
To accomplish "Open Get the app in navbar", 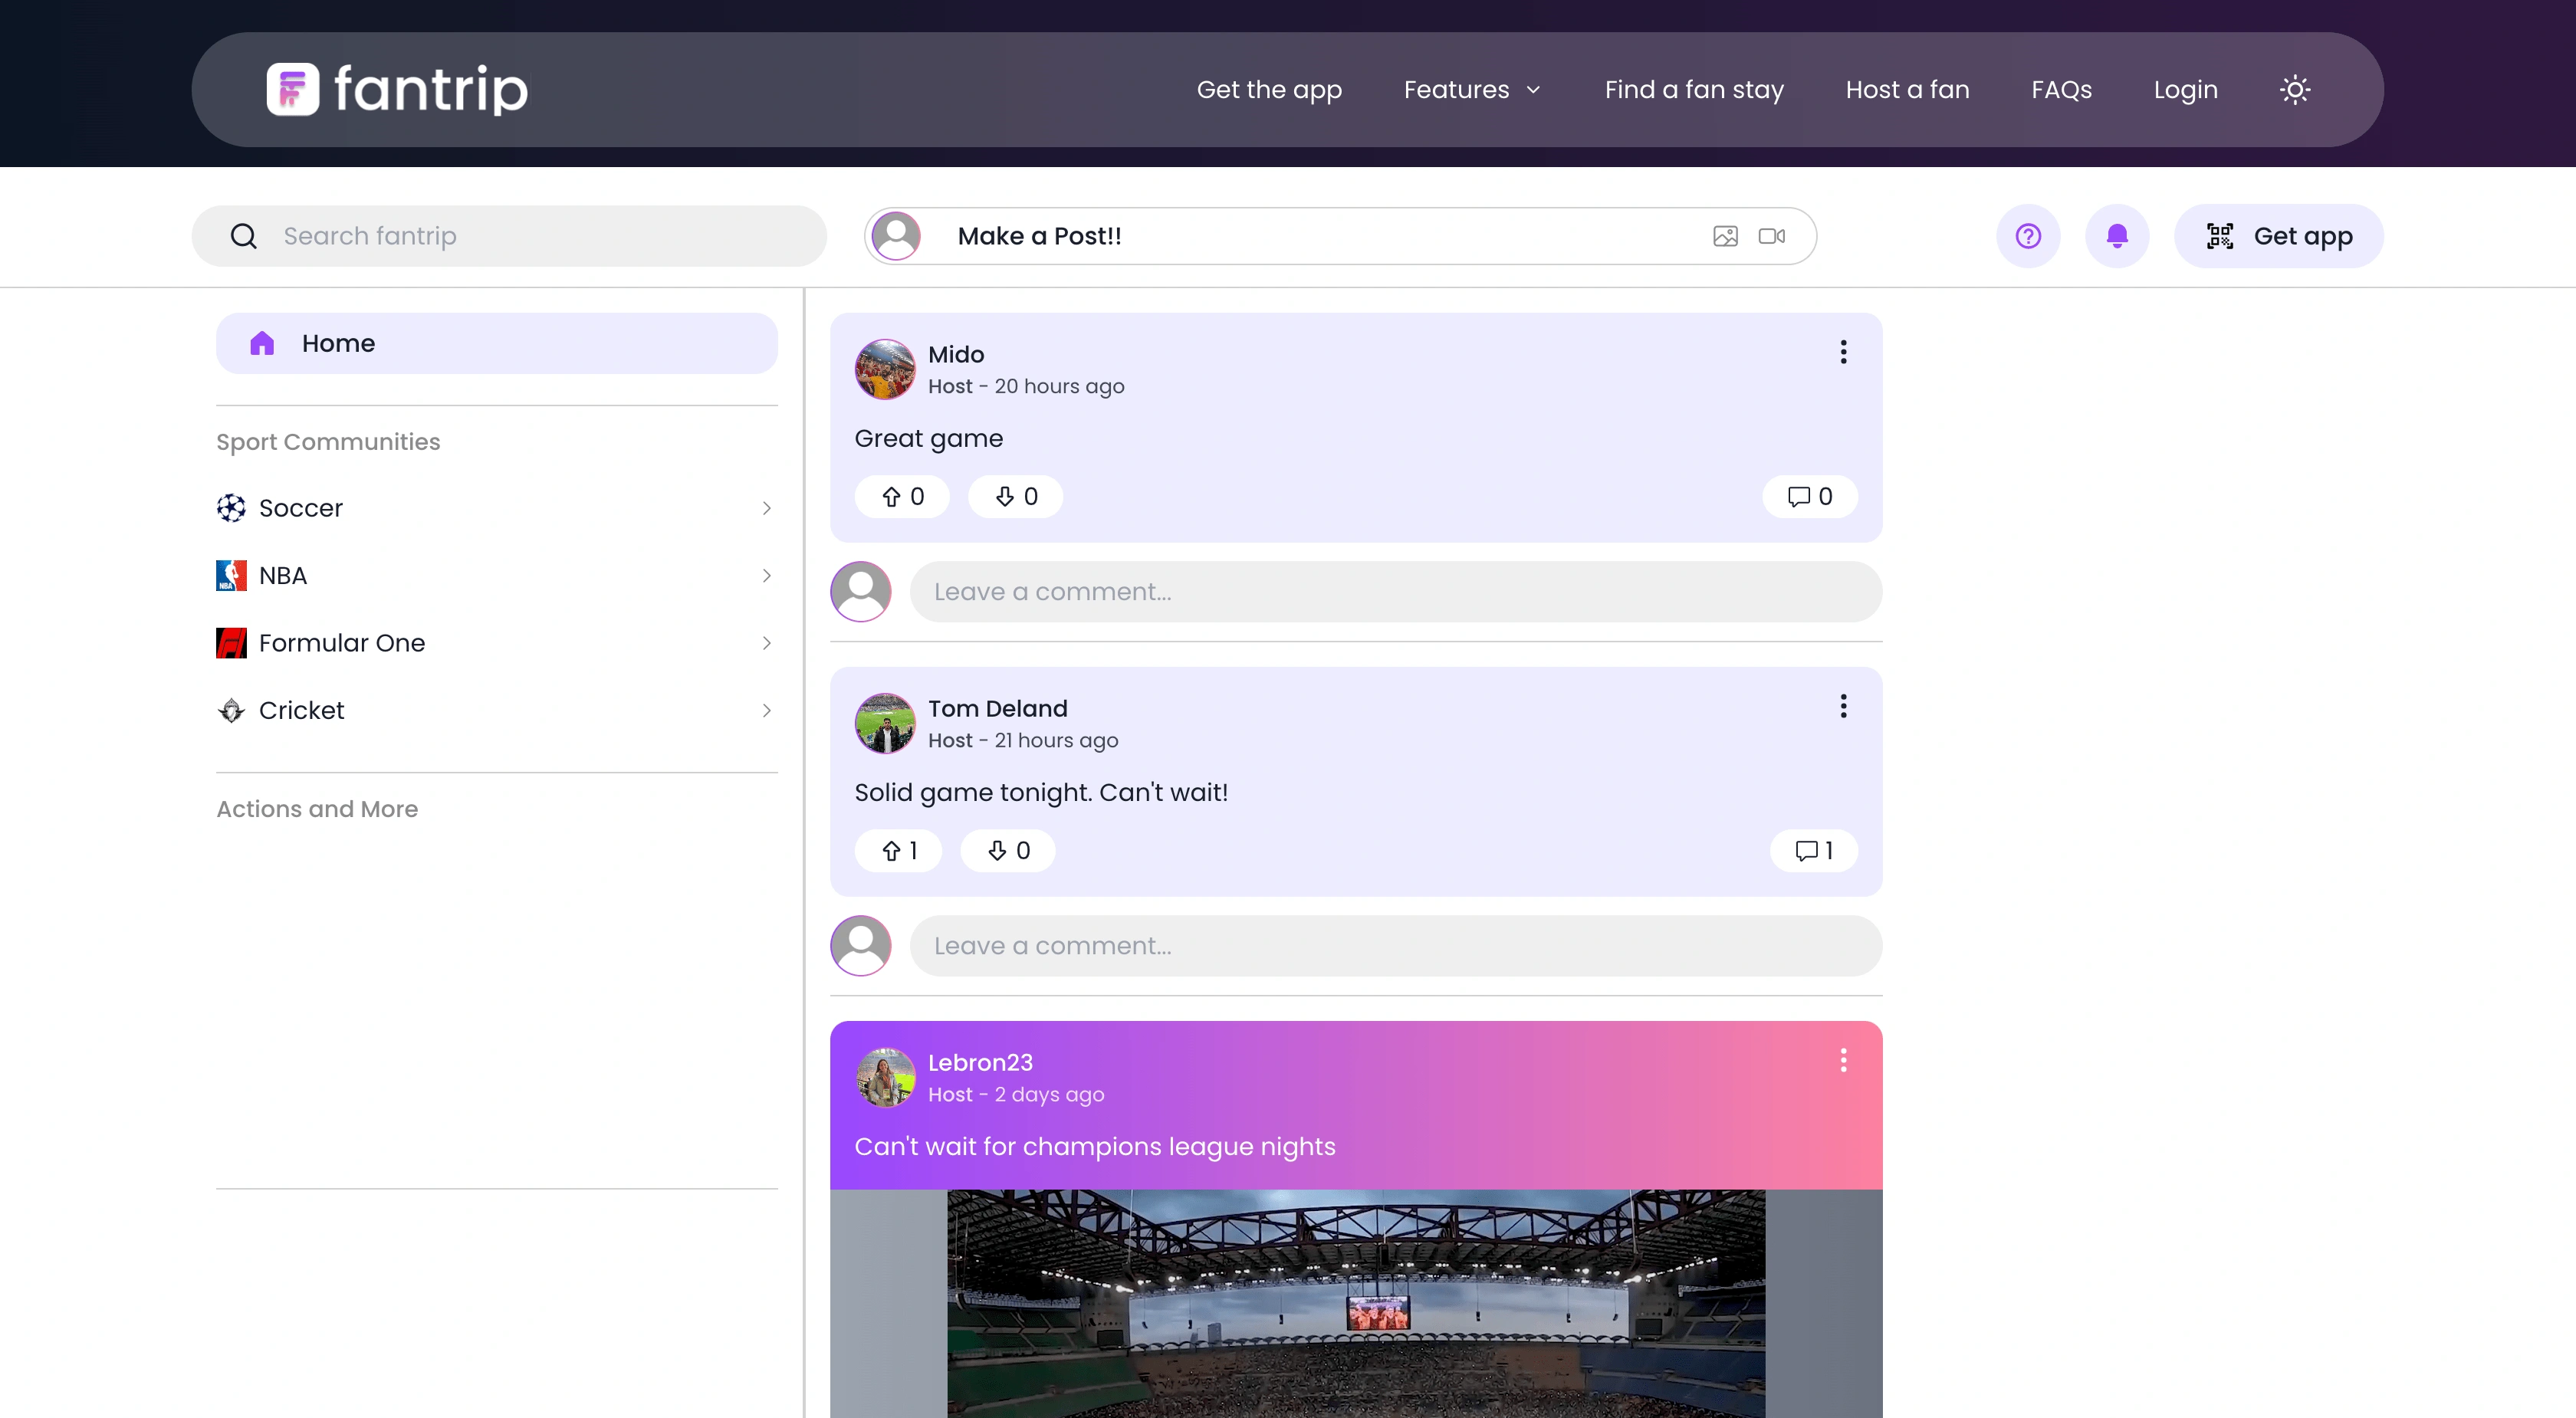I will 1269,90.
